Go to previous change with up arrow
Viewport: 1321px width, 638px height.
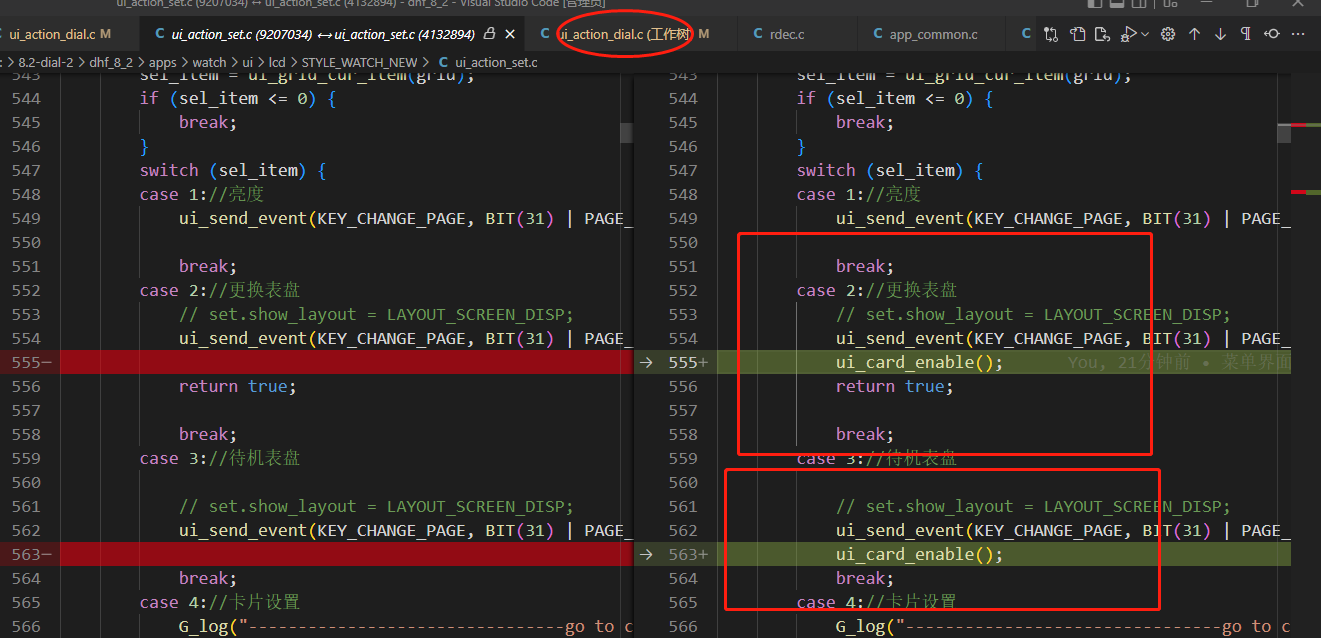[1194, 34]
